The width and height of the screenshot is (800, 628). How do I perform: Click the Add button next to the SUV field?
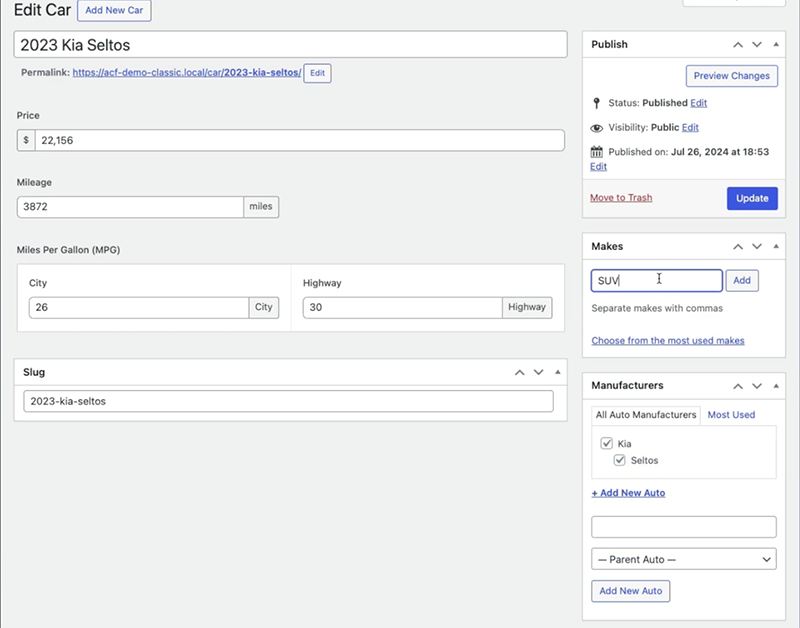click(x=742, y=280)
